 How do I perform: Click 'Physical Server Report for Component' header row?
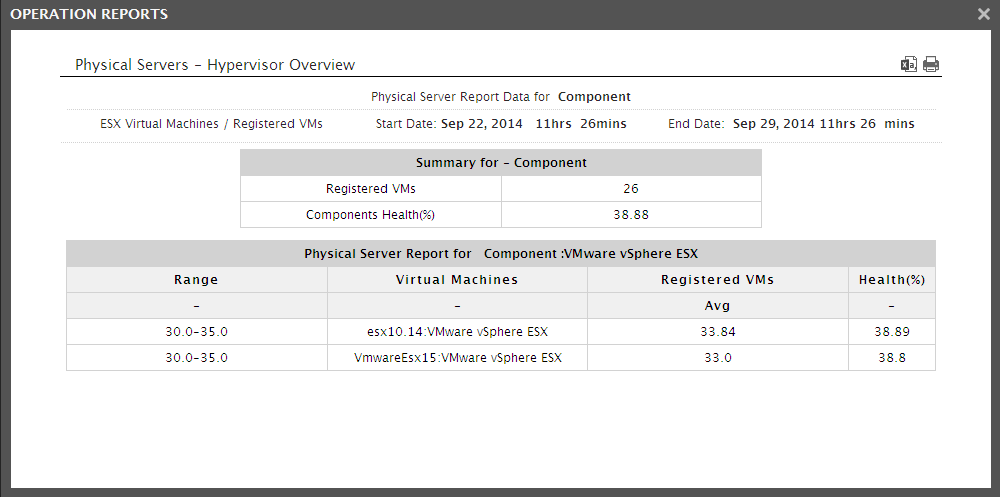501,254
